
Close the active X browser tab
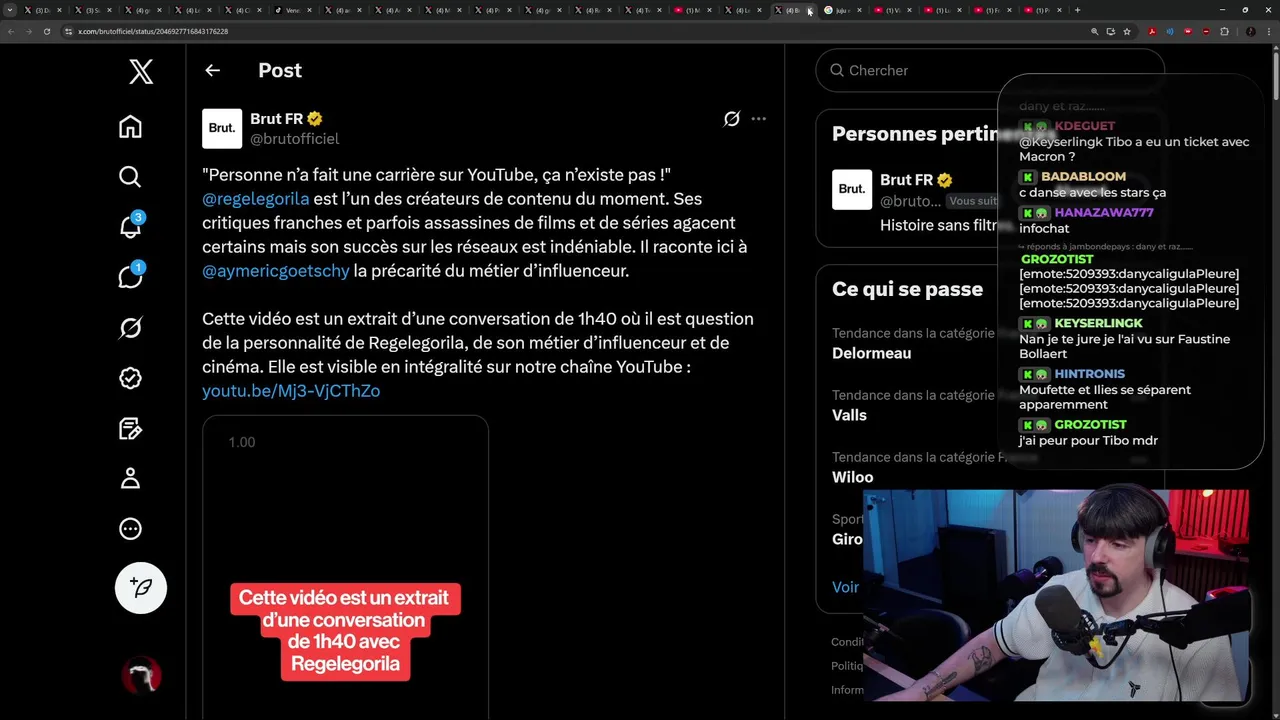click(x=811, y=11)
